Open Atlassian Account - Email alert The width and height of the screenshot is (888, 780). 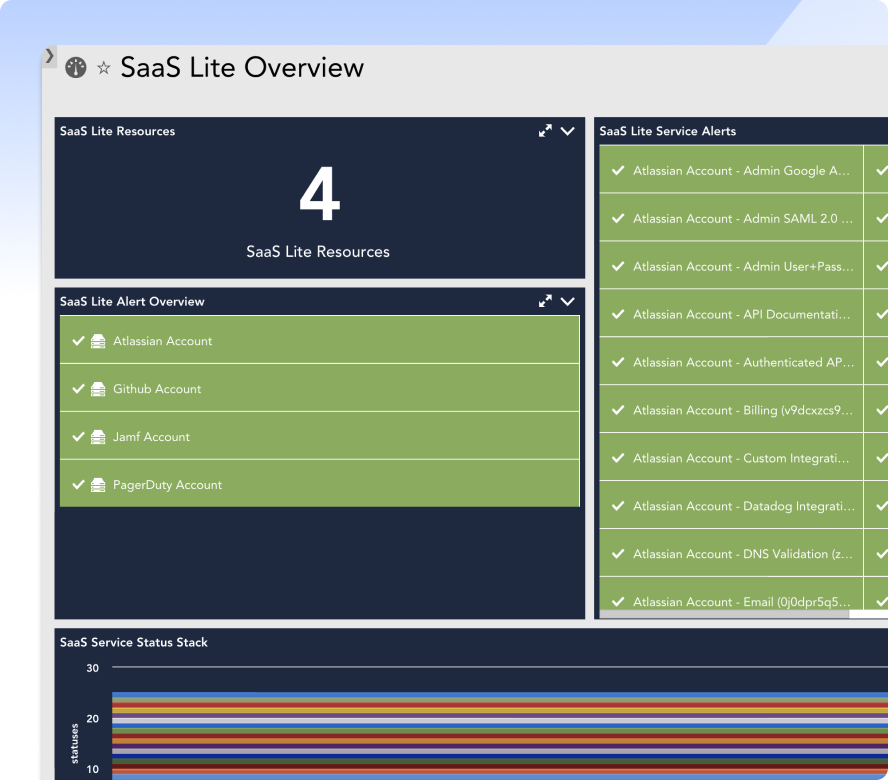click(x=731, y=594)
